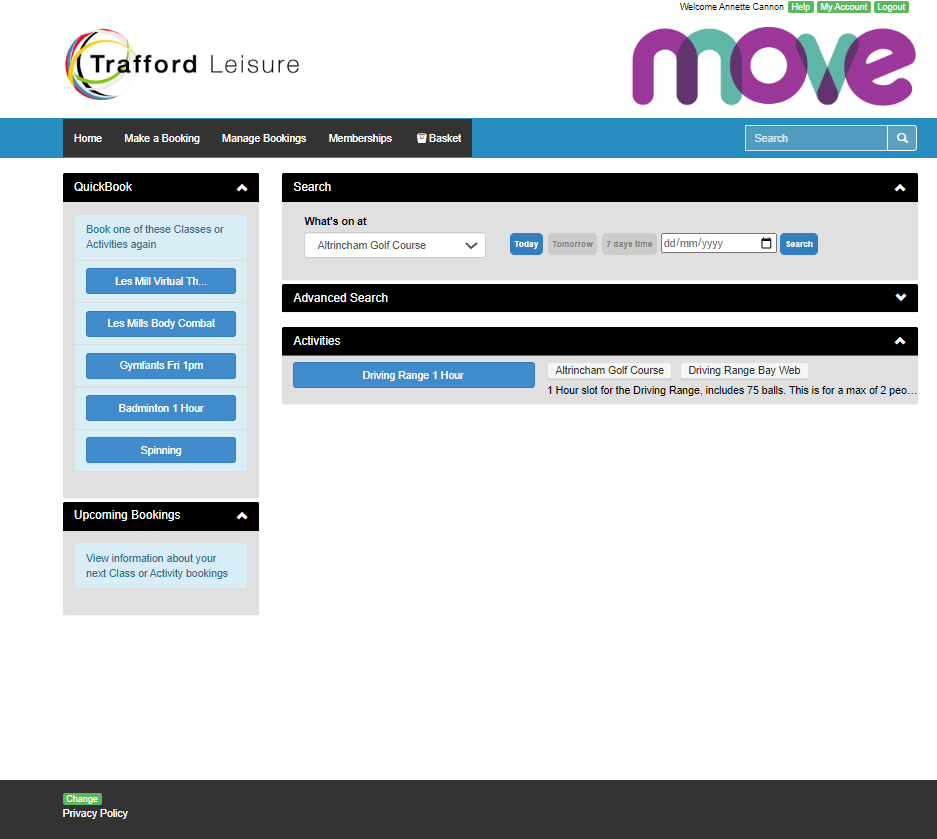Click the Trafford Leisure logo
937x839 pixels.
coord(182,64)
